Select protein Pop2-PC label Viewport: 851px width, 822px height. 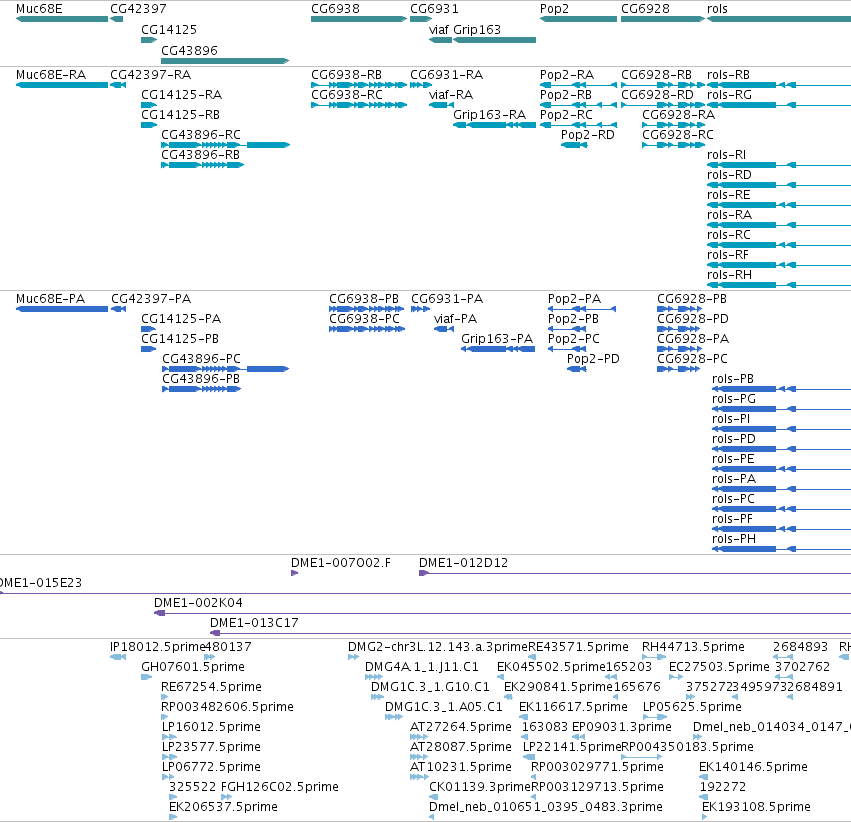(574, 339)
